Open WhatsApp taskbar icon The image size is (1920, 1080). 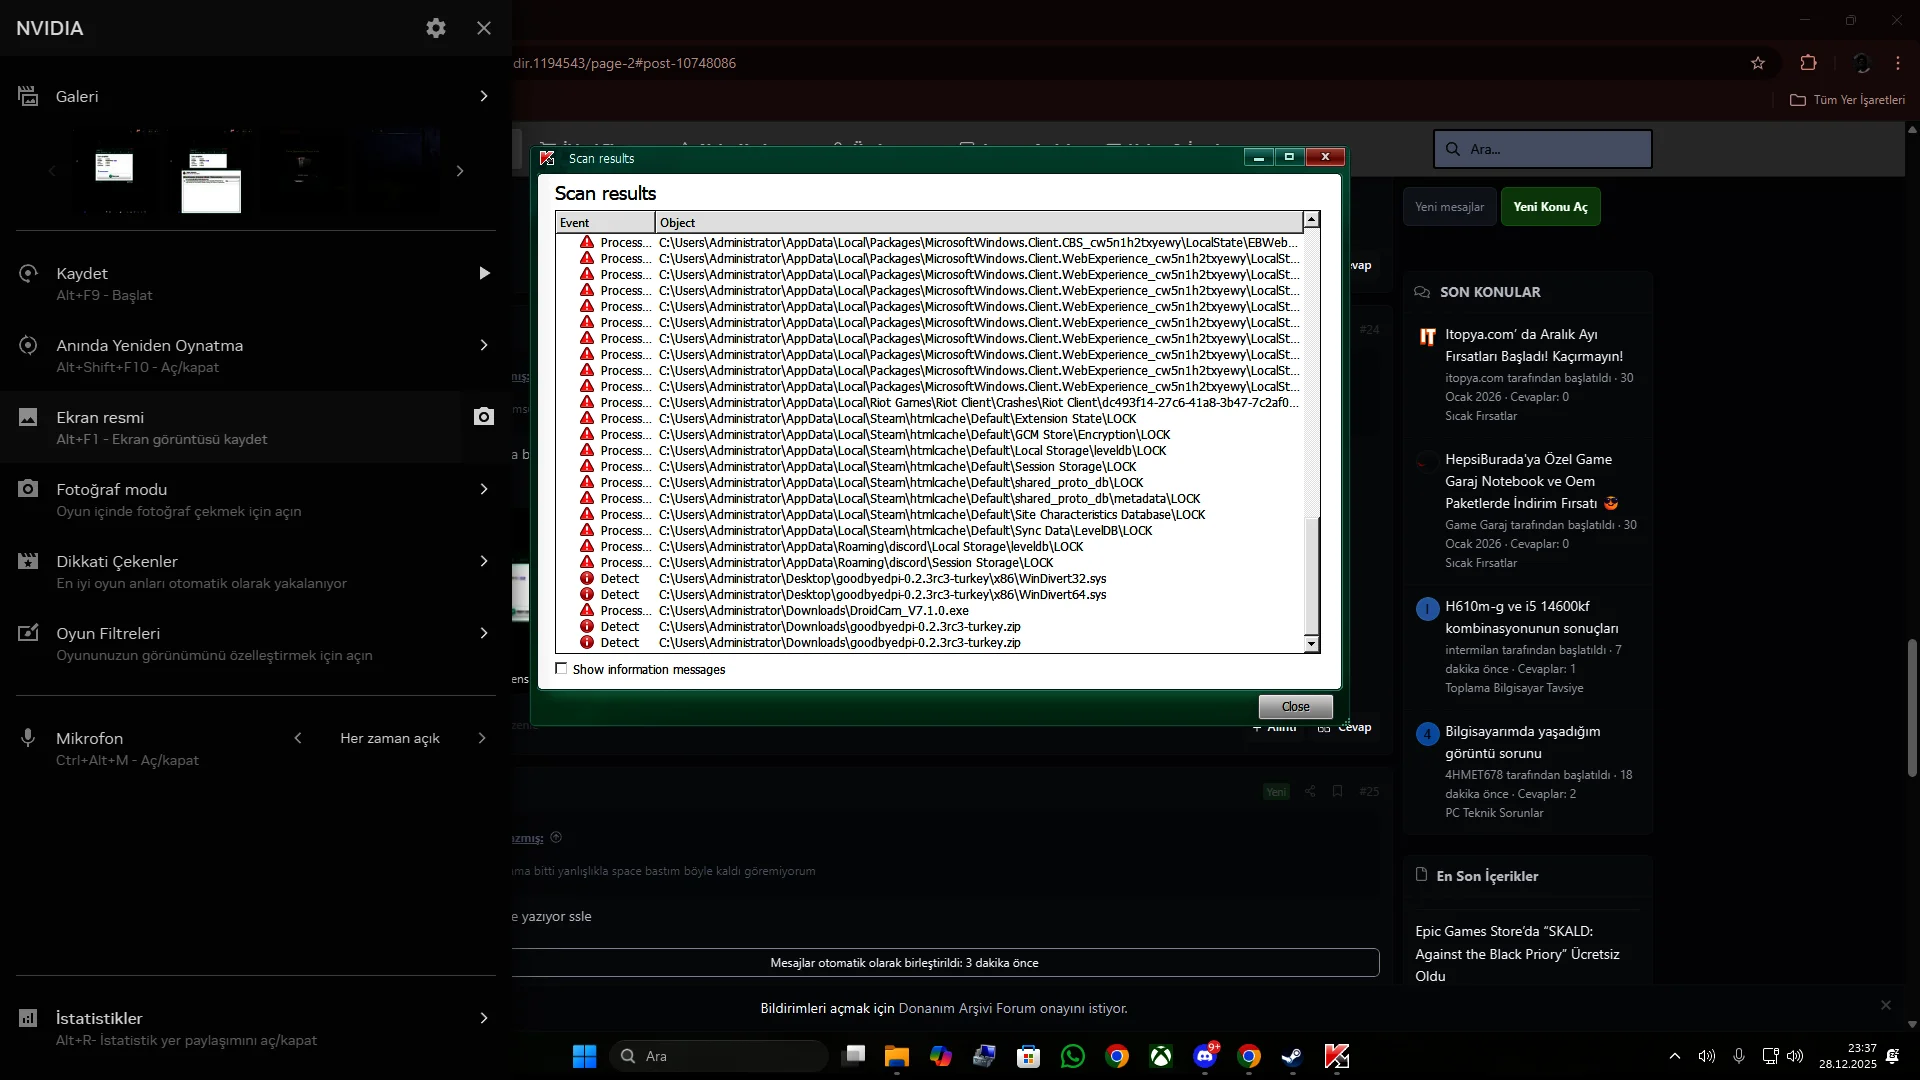point(1073,1056)
